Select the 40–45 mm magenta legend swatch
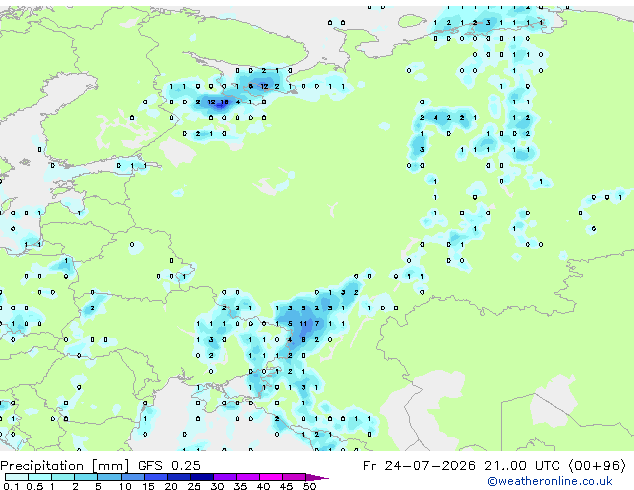 tap(271, 477)
